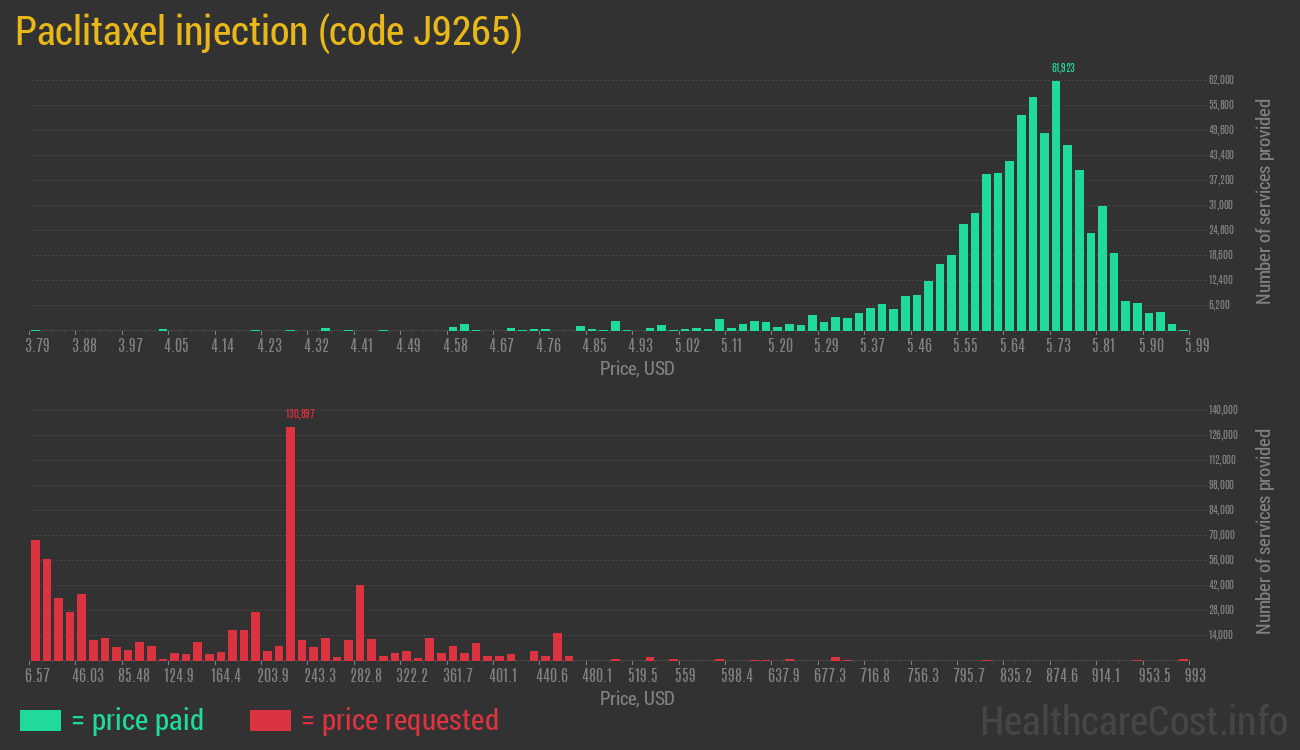Screen dimensions: 1300x750
Task: Click the tall red bar near 282.8
Action: pos(360,622)
